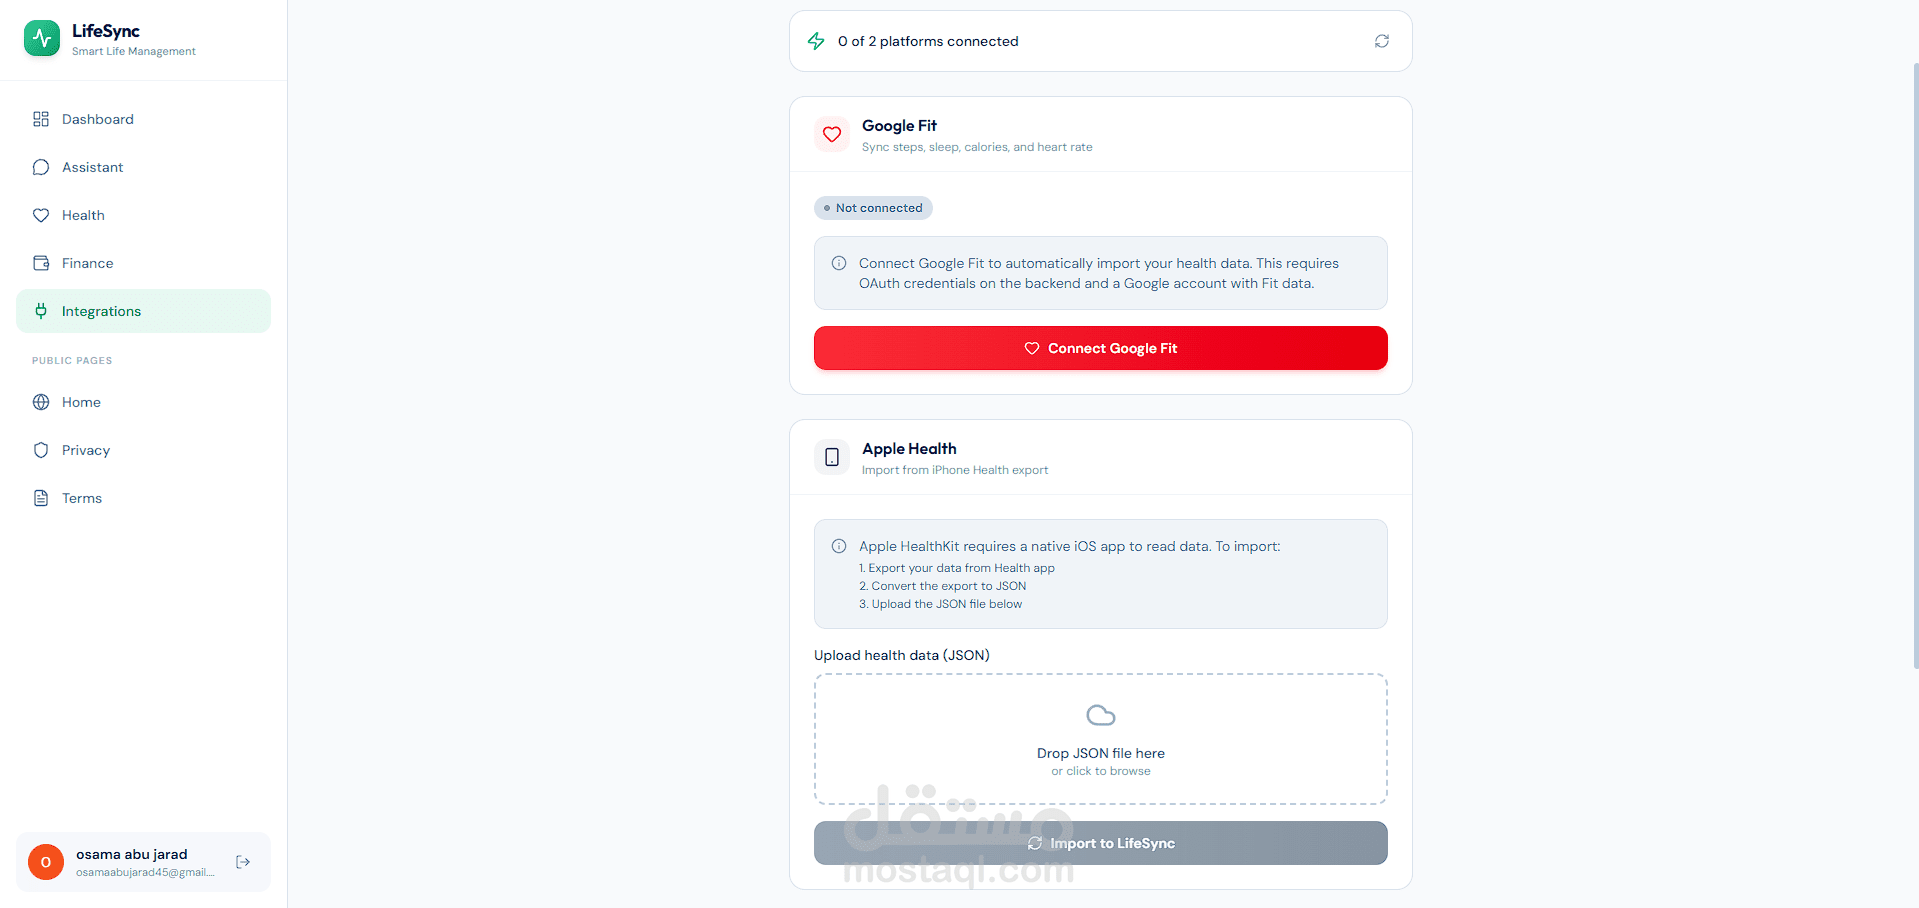This screenshot has width=1919, height=908.
Task: Open the Terms public page link
Action: (81, 498)
